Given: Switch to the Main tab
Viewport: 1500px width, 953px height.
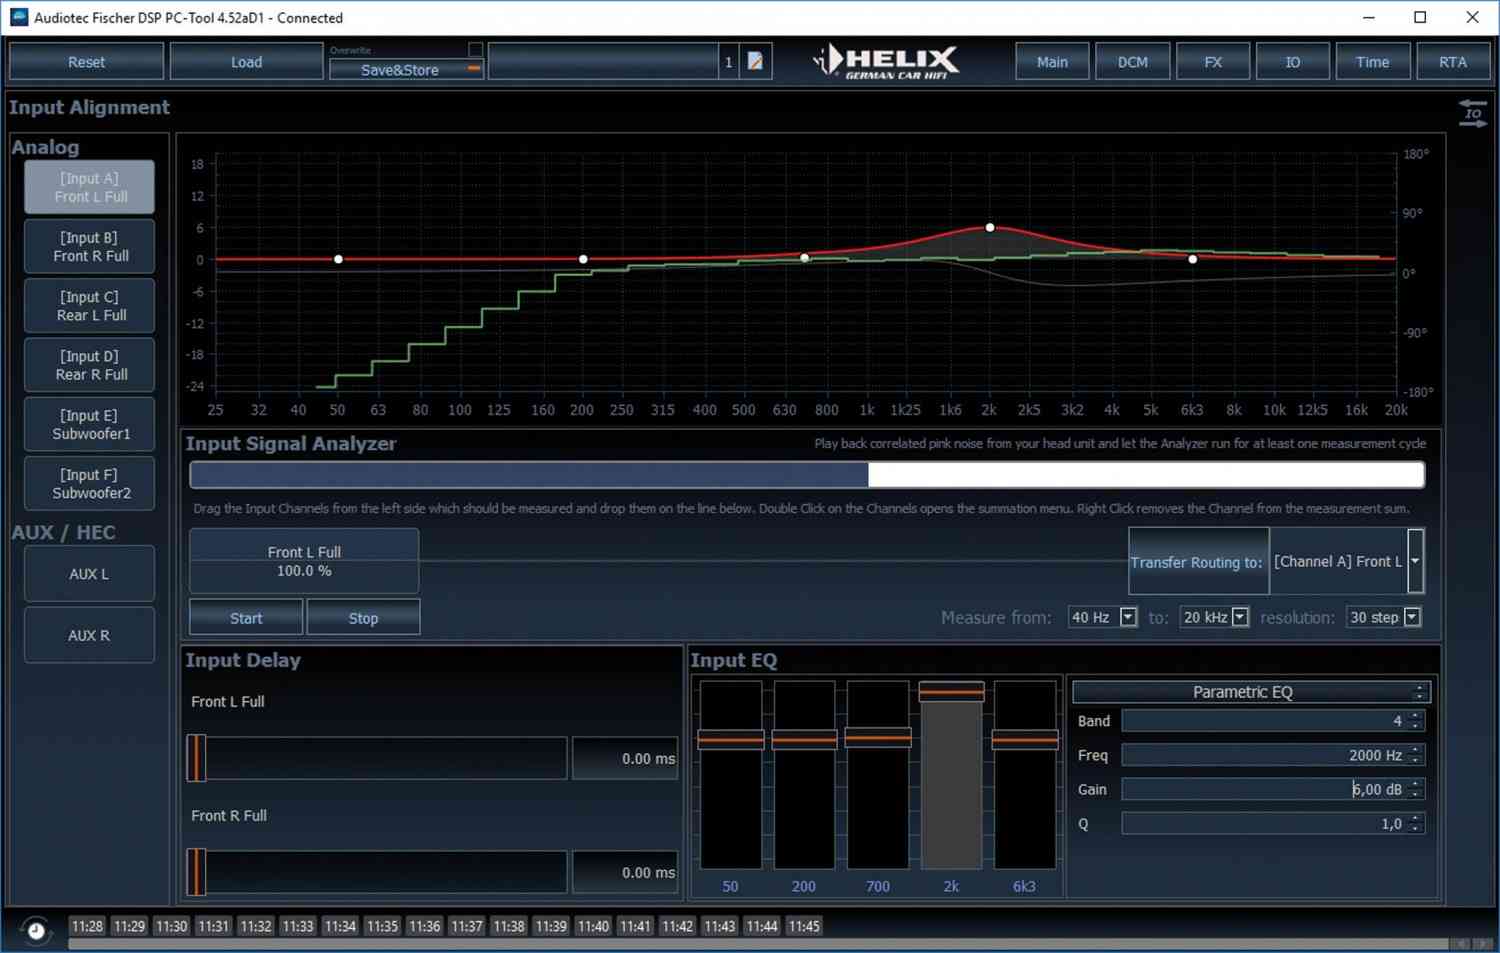Looking at the screenshot, I should [1052, 62].
